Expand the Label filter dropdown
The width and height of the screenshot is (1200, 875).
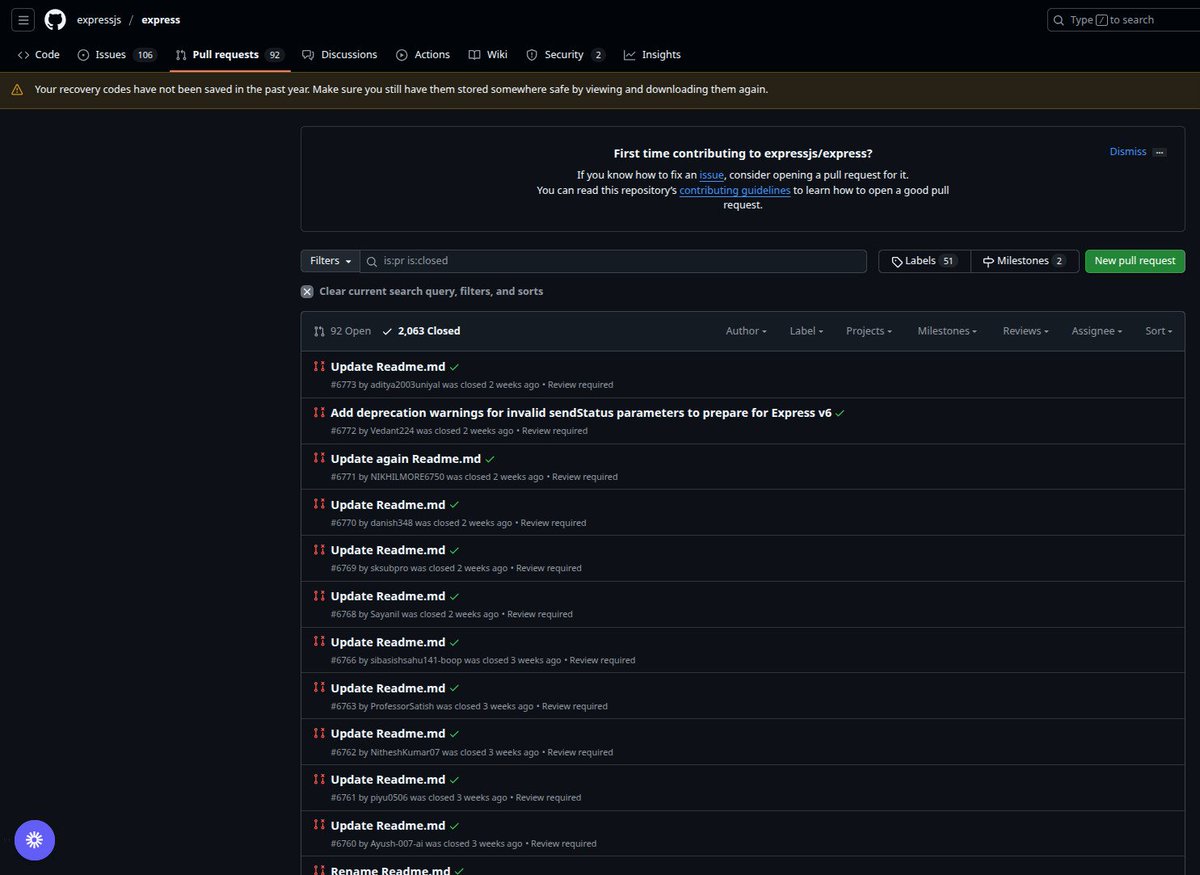point(806,331)
